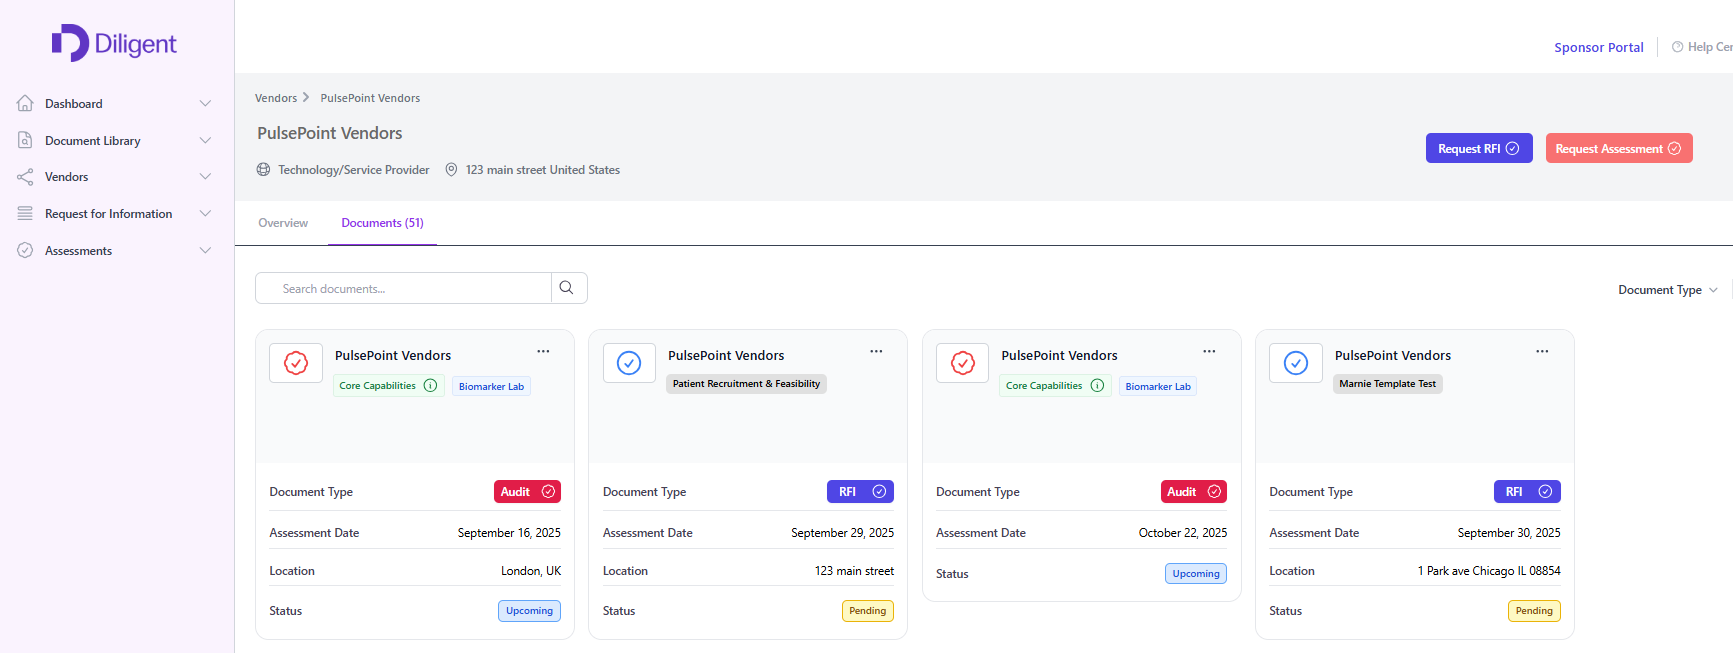Viewport: 1733px width, 653px height.
Task: Click the Marnie Template Test tag
Action: point(1387,384)
